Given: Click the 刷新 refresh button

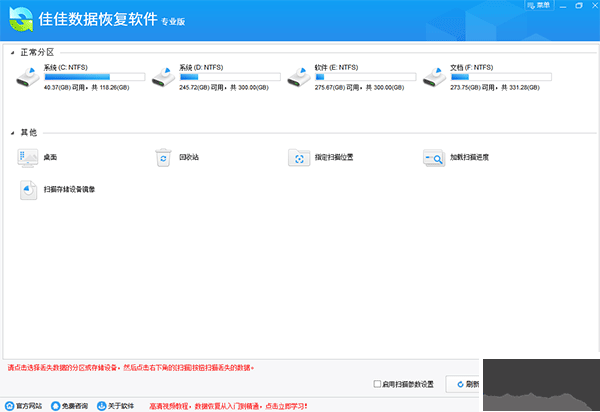Looking at the screenshot, I should pos(462,384).
